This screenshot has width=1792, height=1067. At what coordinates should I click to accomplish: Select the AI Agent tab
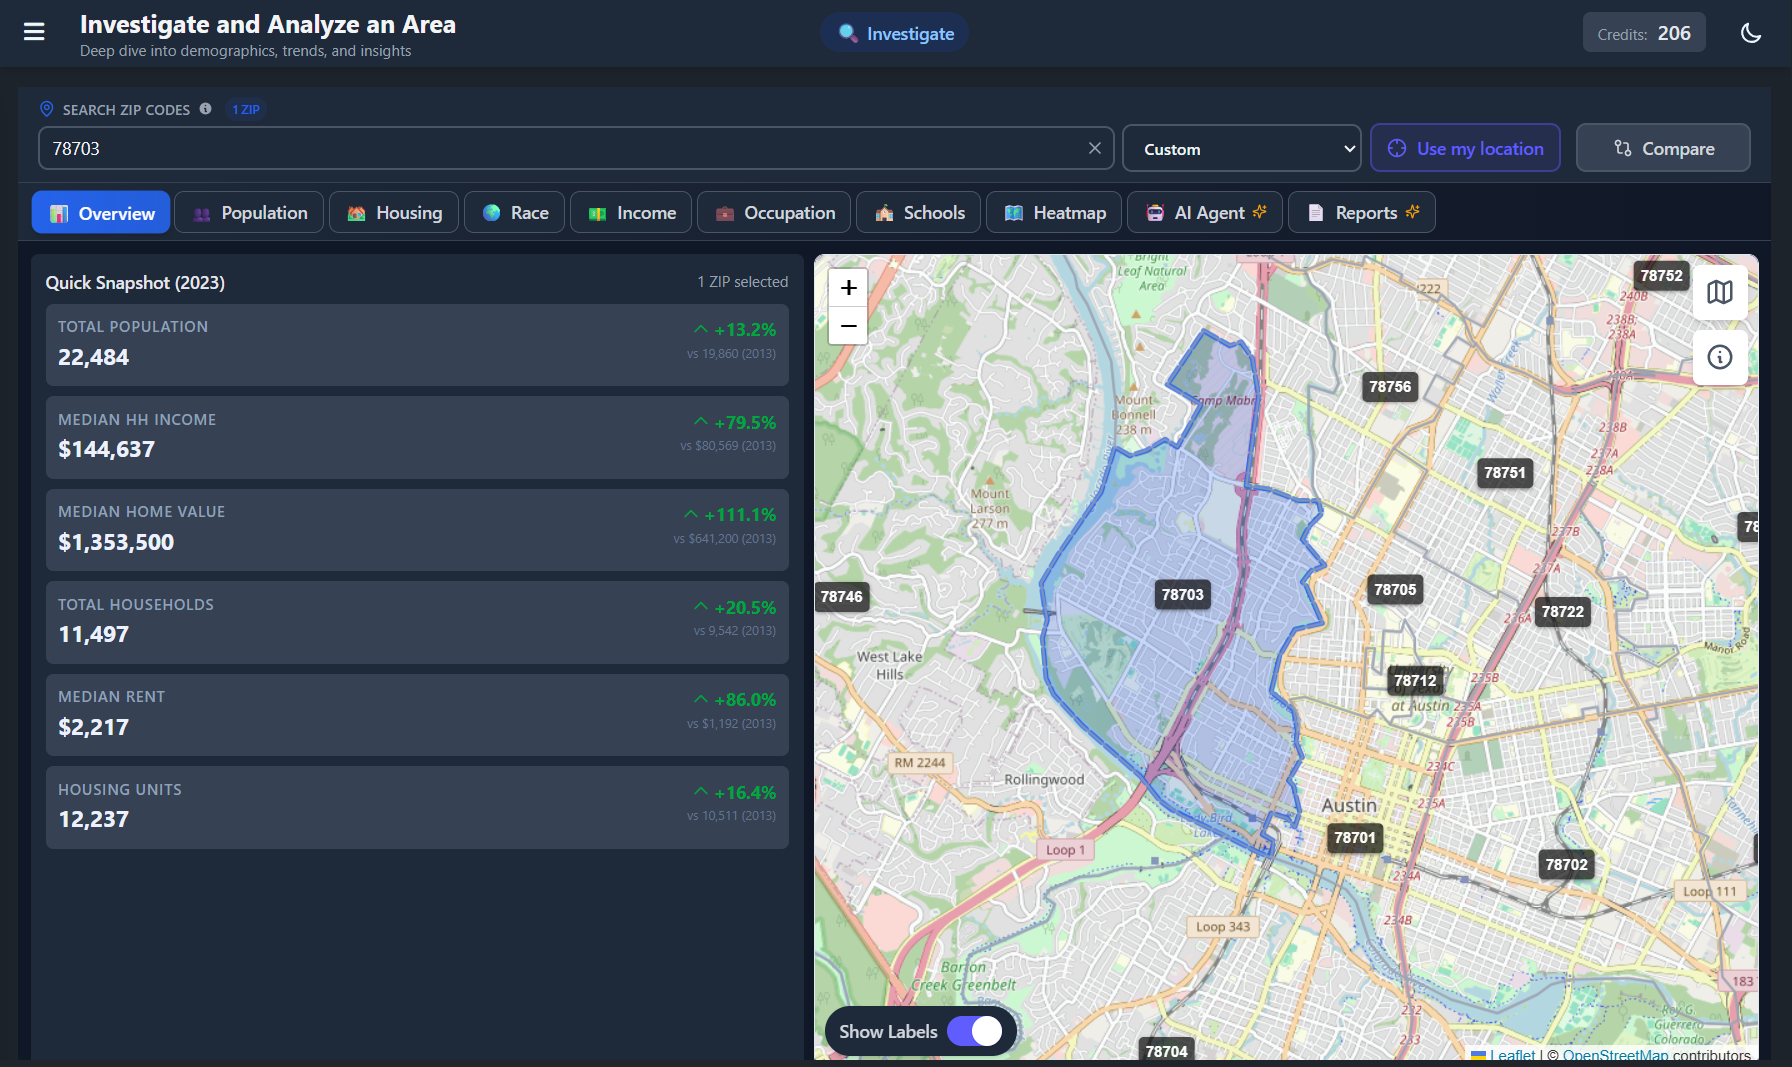1204,212
